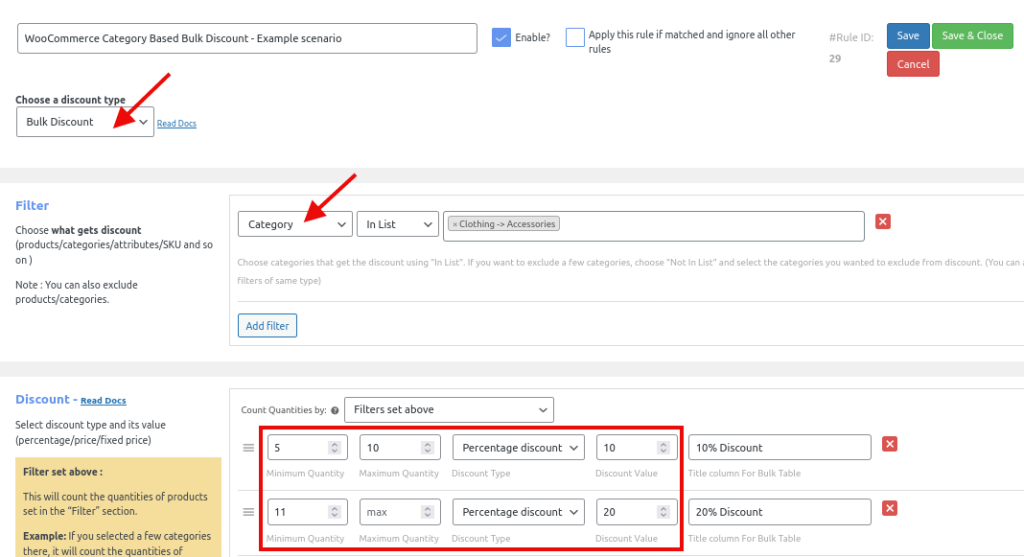Remove the 10% Discount range row
Screen dimensions: 1024x557
click(x=889, y=444)
